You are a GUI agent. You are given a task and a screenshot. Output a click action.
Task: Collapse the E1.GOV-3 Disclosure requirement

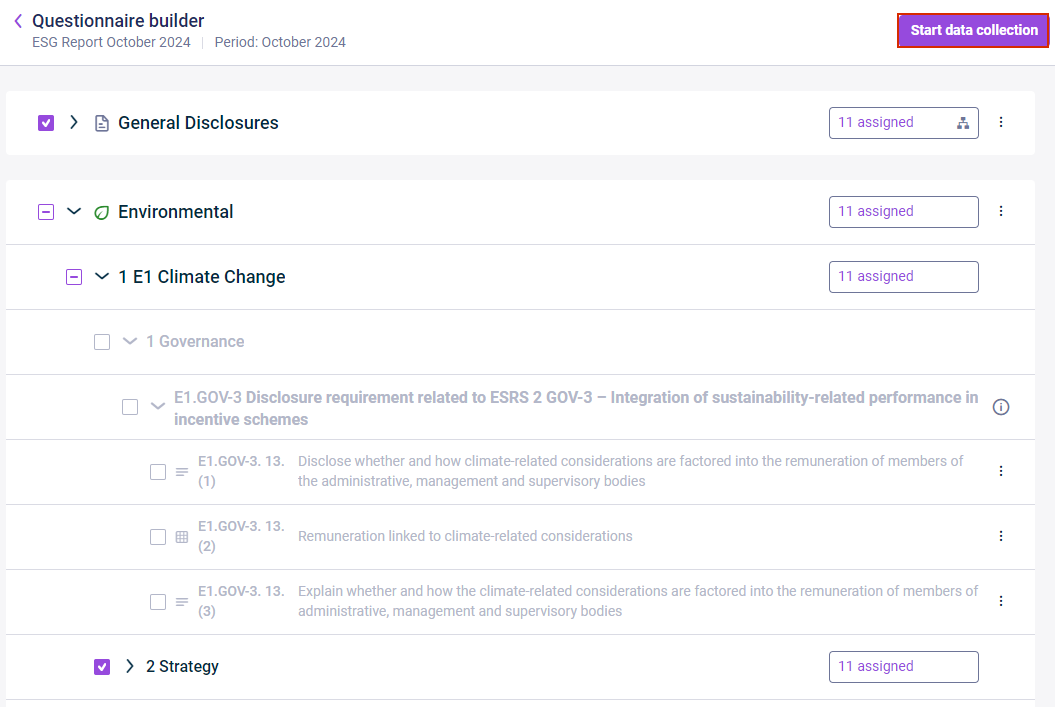coord(157,406)
